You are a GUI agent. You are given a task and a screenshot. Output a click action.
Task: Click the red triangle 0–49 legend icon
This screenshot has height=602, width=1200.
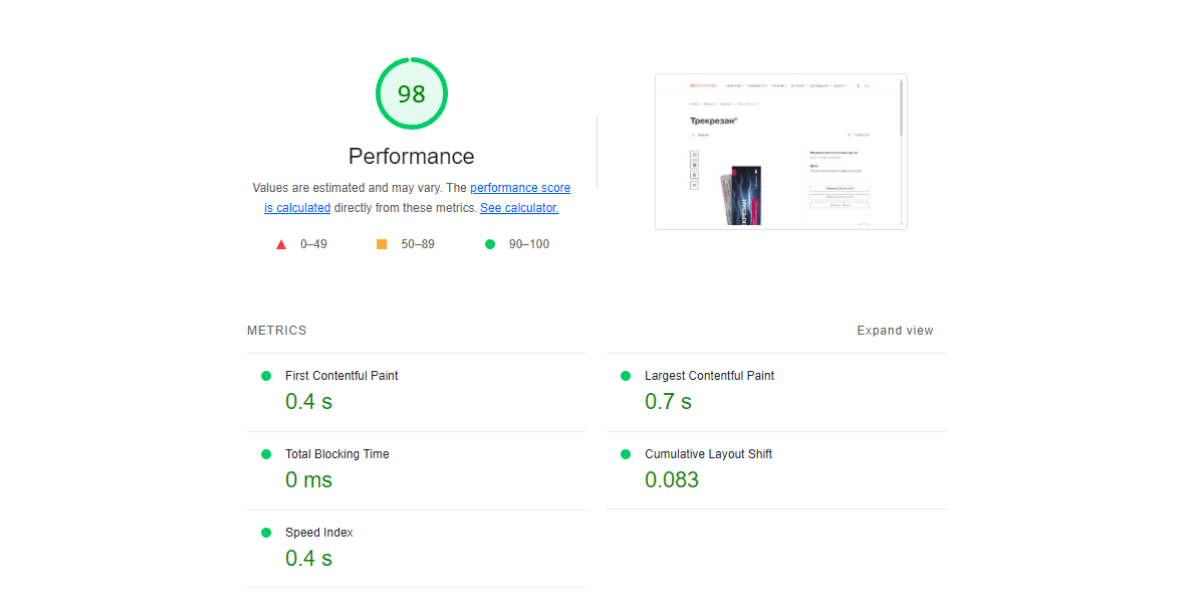281,244
